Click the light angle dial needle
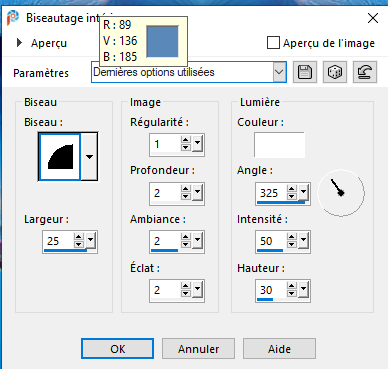Image resolution: width=388 pixels, height=369 pixels. [x=337, y=188]
